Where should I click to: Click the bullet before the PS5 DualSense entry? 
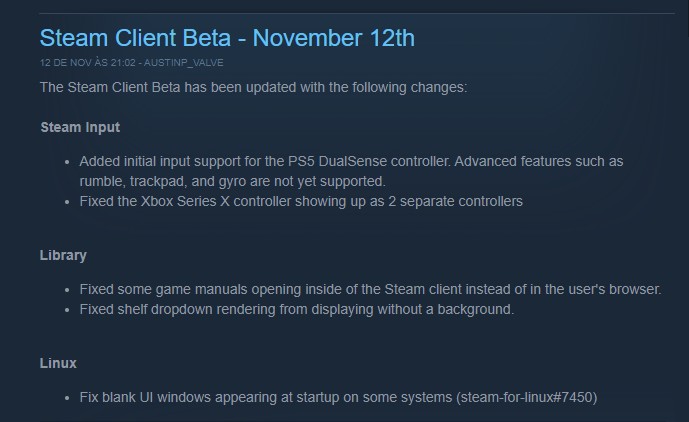point(67,161)
